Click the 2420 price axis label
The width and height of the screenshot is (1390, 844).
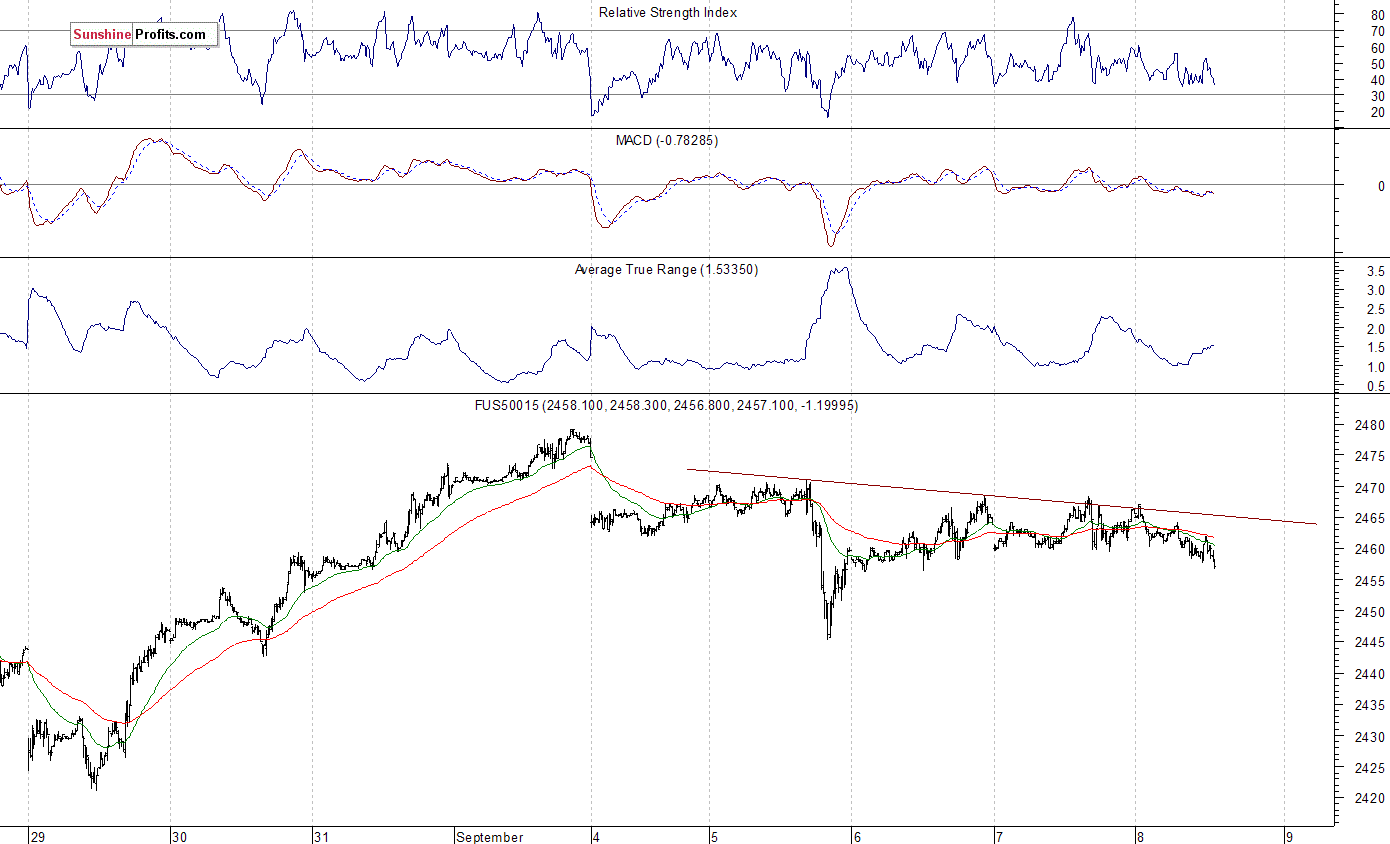(1372, 799)
